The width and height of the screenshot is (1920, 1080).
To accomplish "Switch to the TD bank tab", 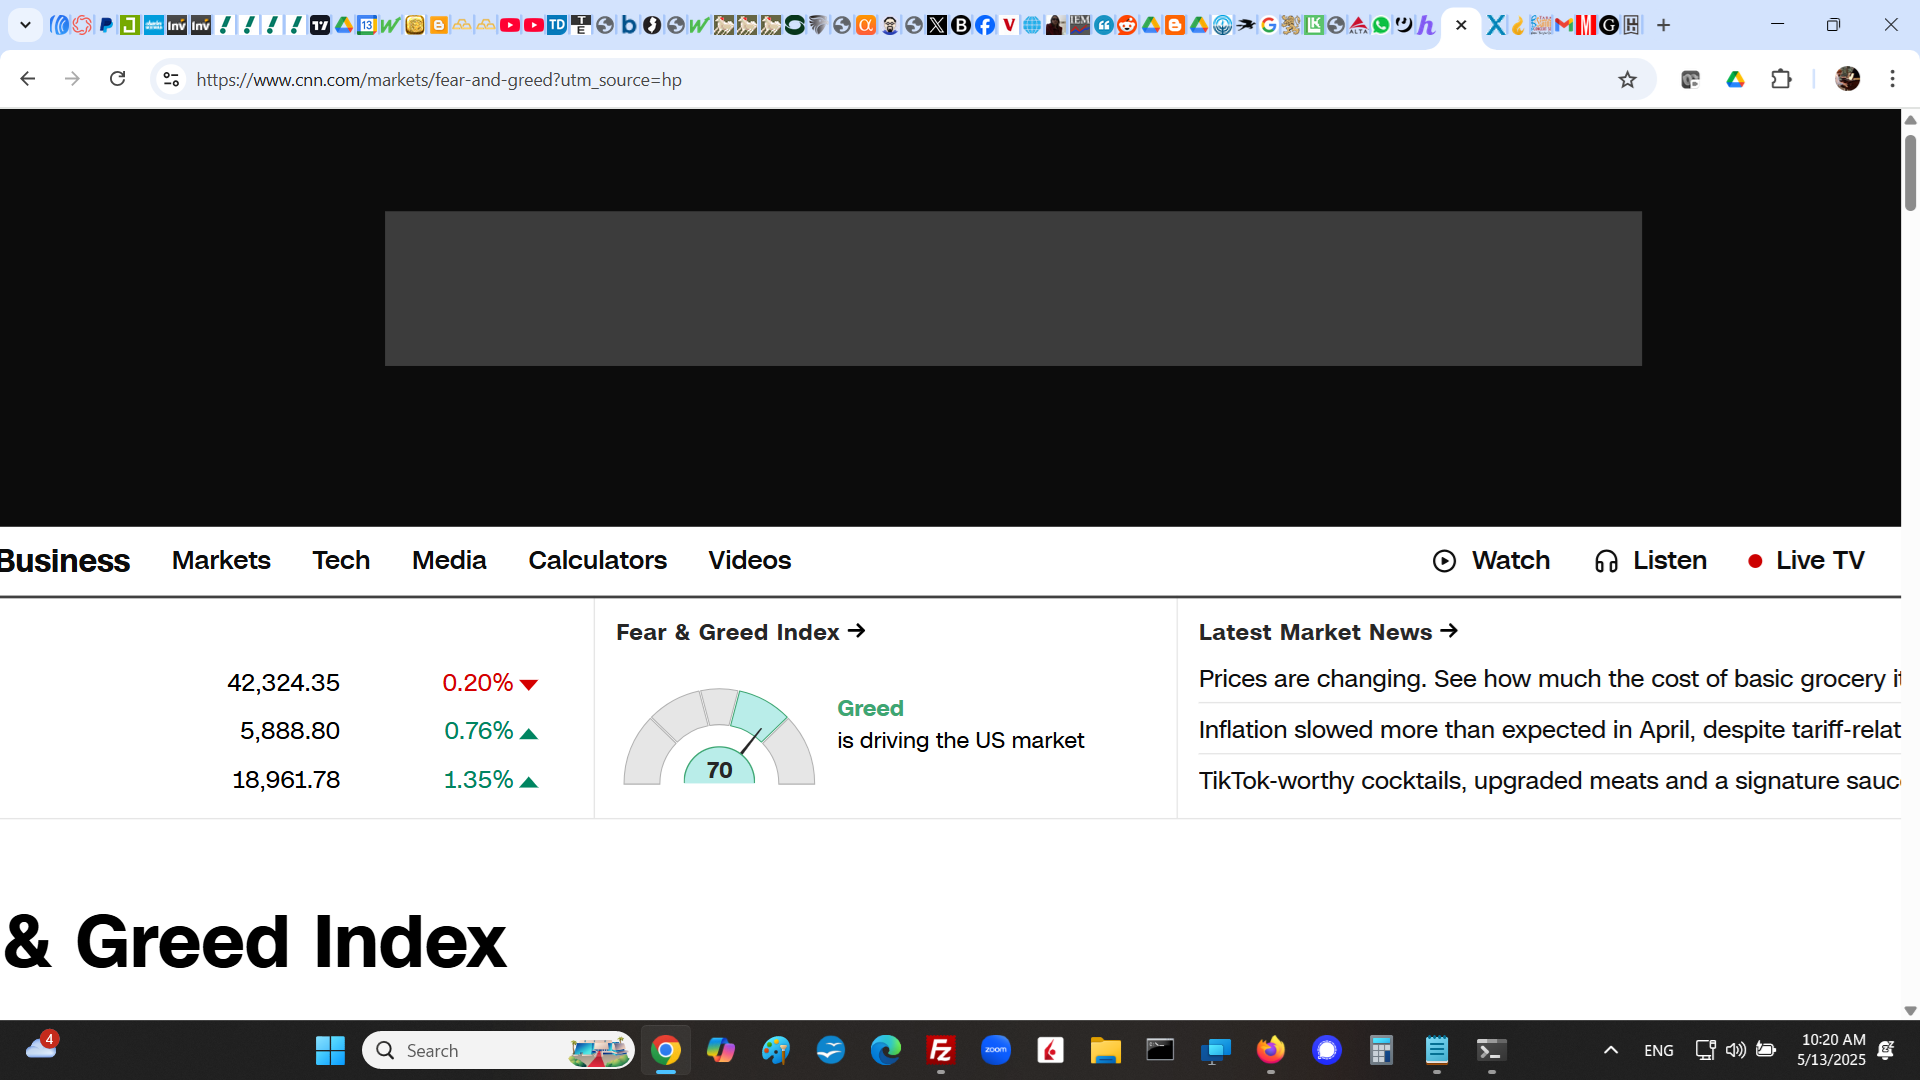I will pos(557,25).
